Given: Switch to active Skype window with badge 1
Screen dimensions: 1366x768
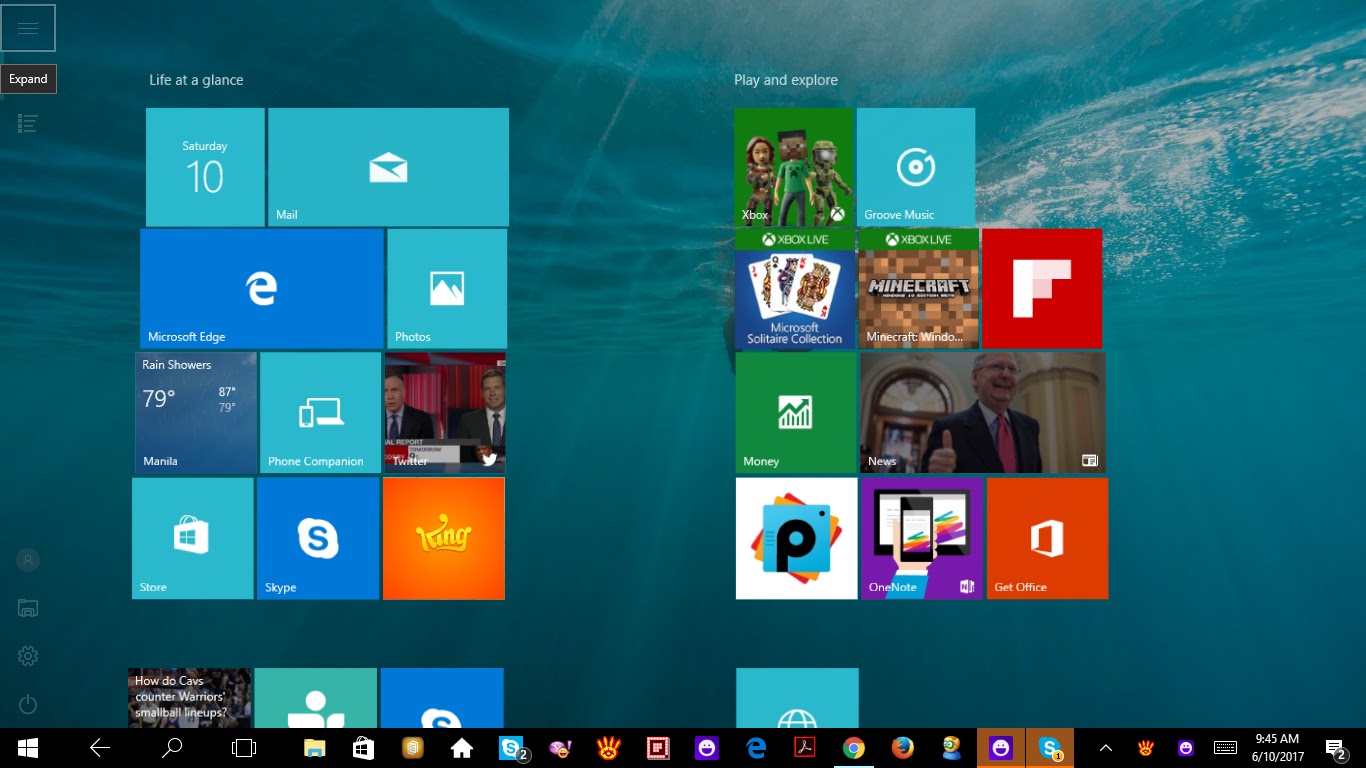Looking at the screenshot, I should 1050,748.
